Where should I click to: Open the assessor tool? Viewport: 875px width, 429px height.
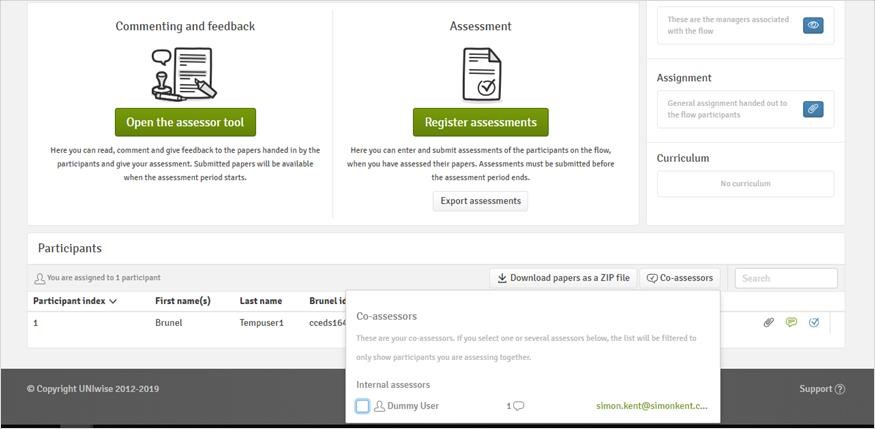point(185,122)
